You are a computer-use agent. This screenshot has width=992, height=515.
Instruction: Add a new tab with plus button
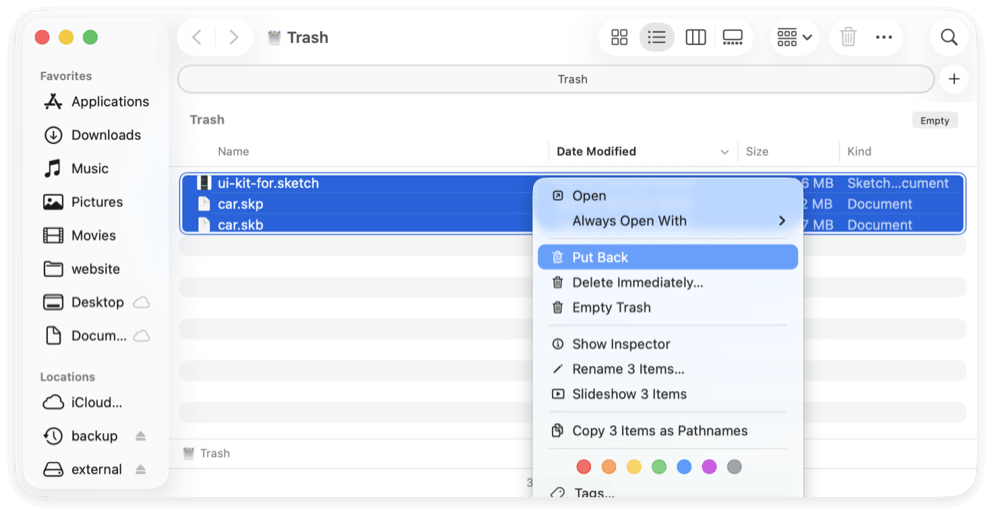pos(954,79)
